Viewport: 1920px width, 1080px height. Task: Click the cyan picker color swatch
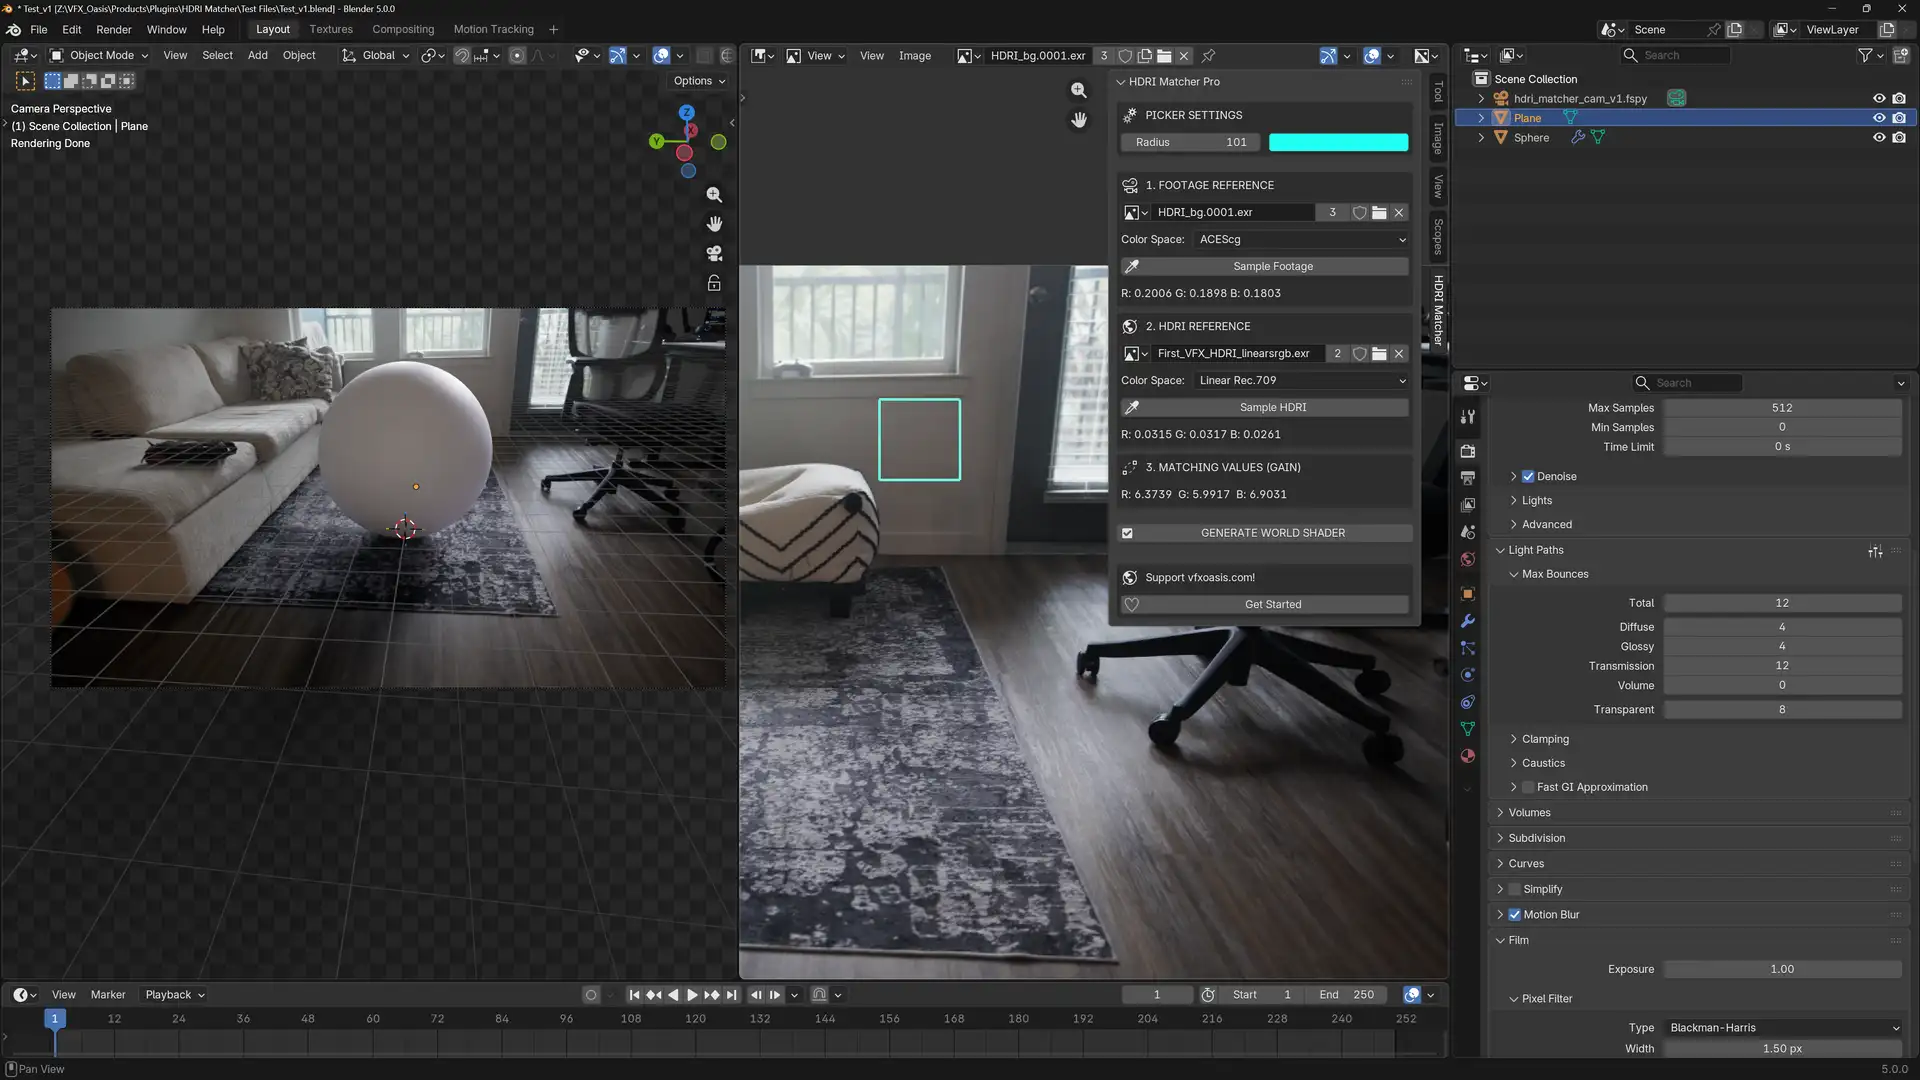[x=1338, y=142]
